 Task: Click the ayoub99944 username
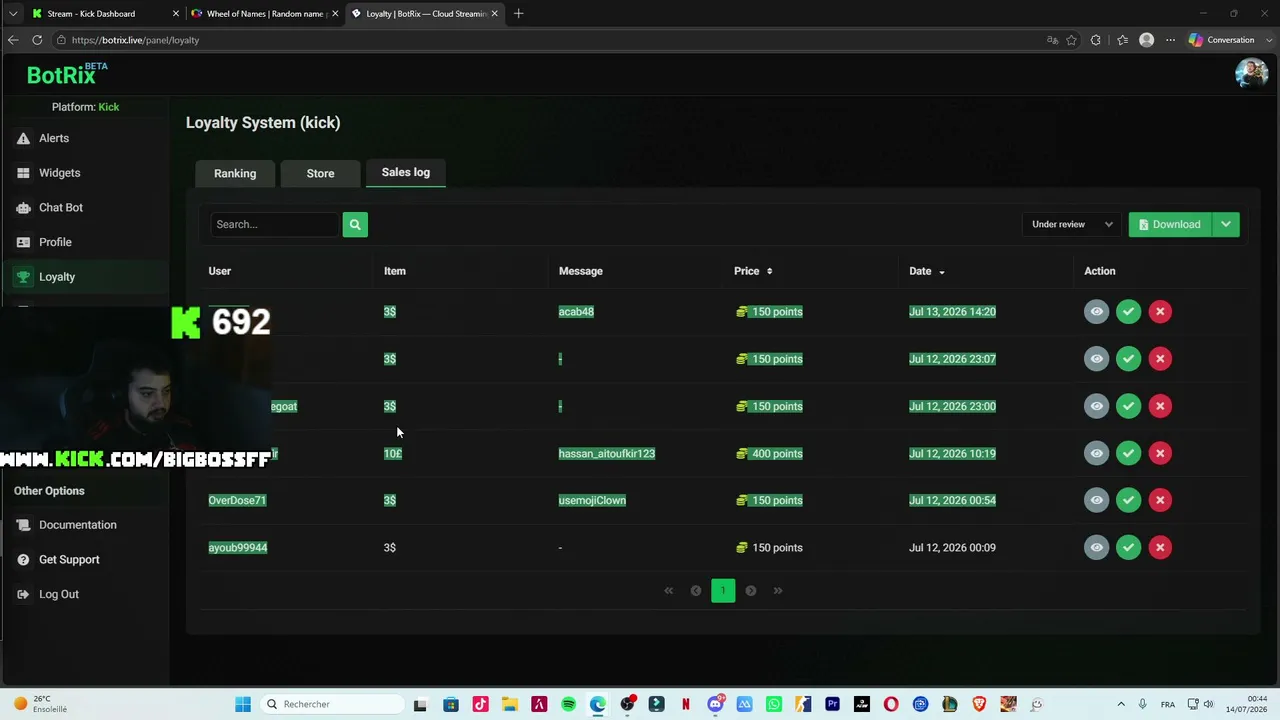238,548
